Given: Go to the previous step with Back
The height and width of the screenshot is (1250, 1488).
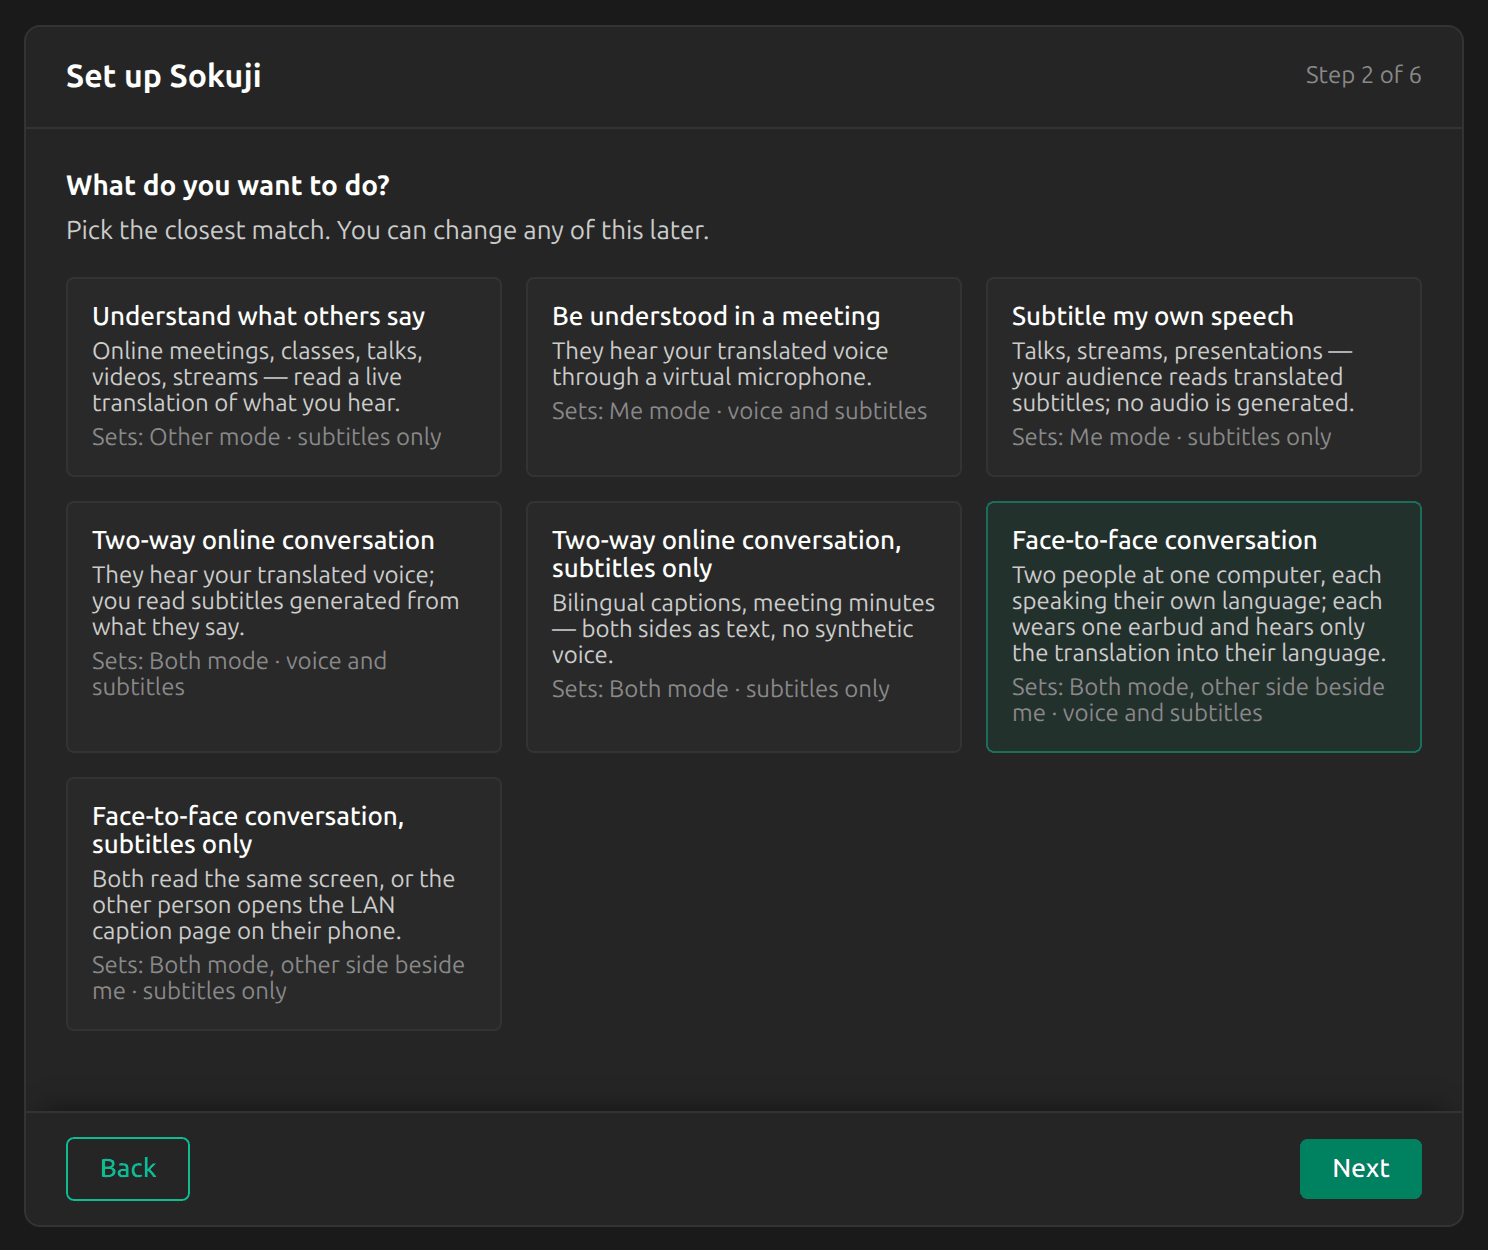Looking at the screenshot, I should [x=128, y=1169].
